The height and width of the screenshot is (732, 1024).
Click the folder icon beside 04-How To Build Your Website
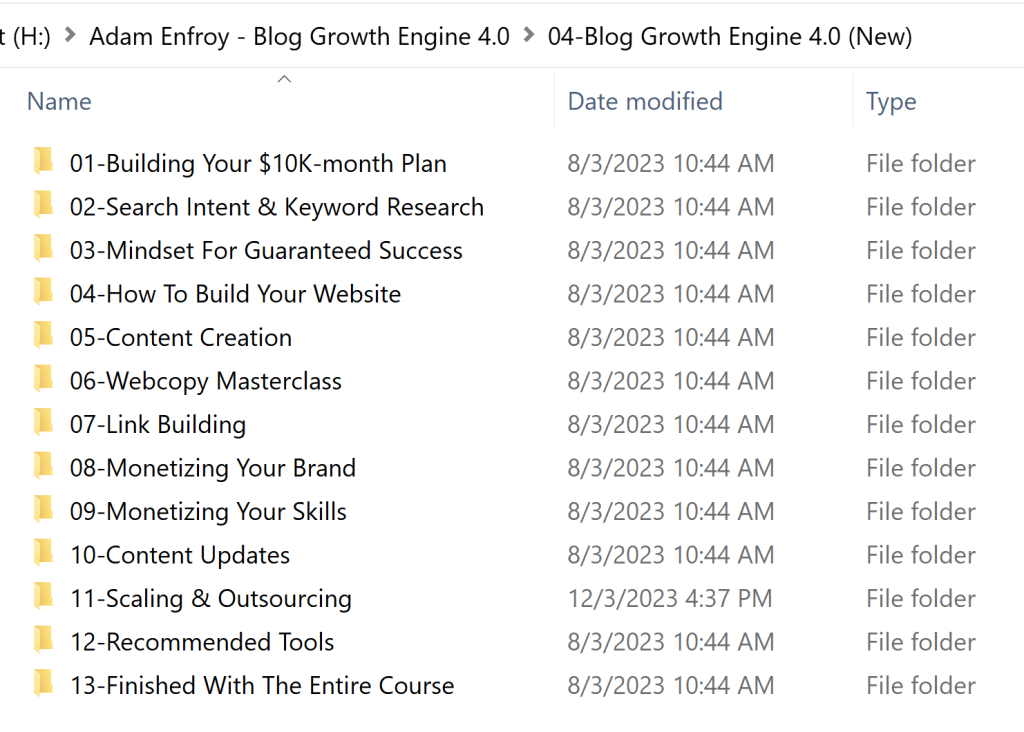tap(44, 293)
